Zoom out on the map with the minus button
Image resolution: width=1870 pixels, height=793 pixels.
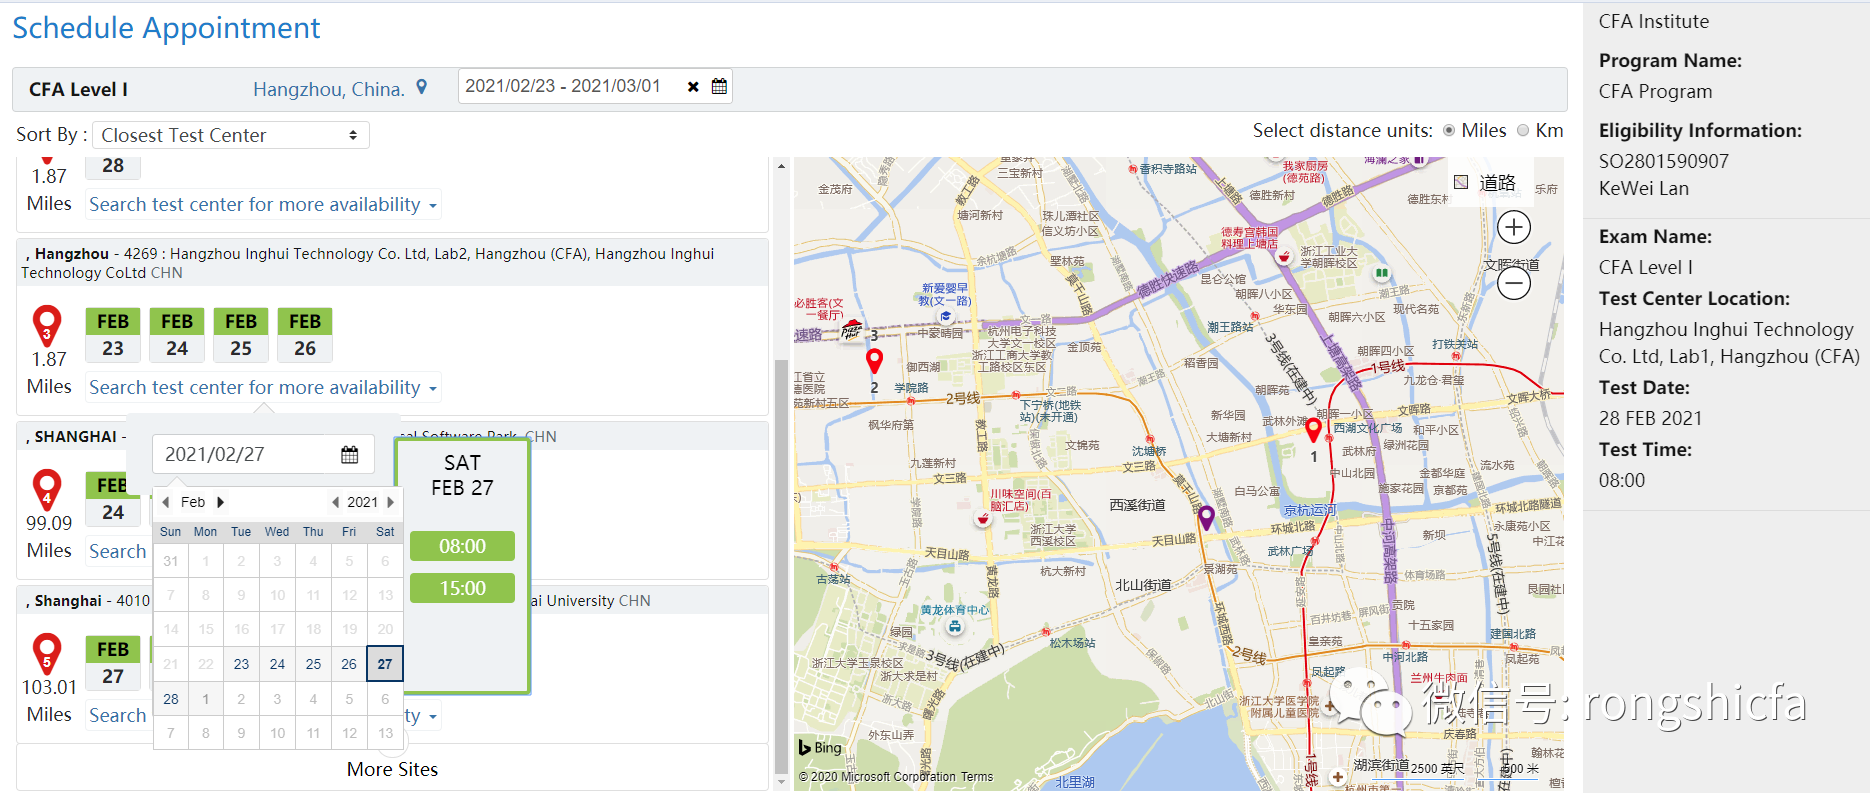coord(1514,284)
